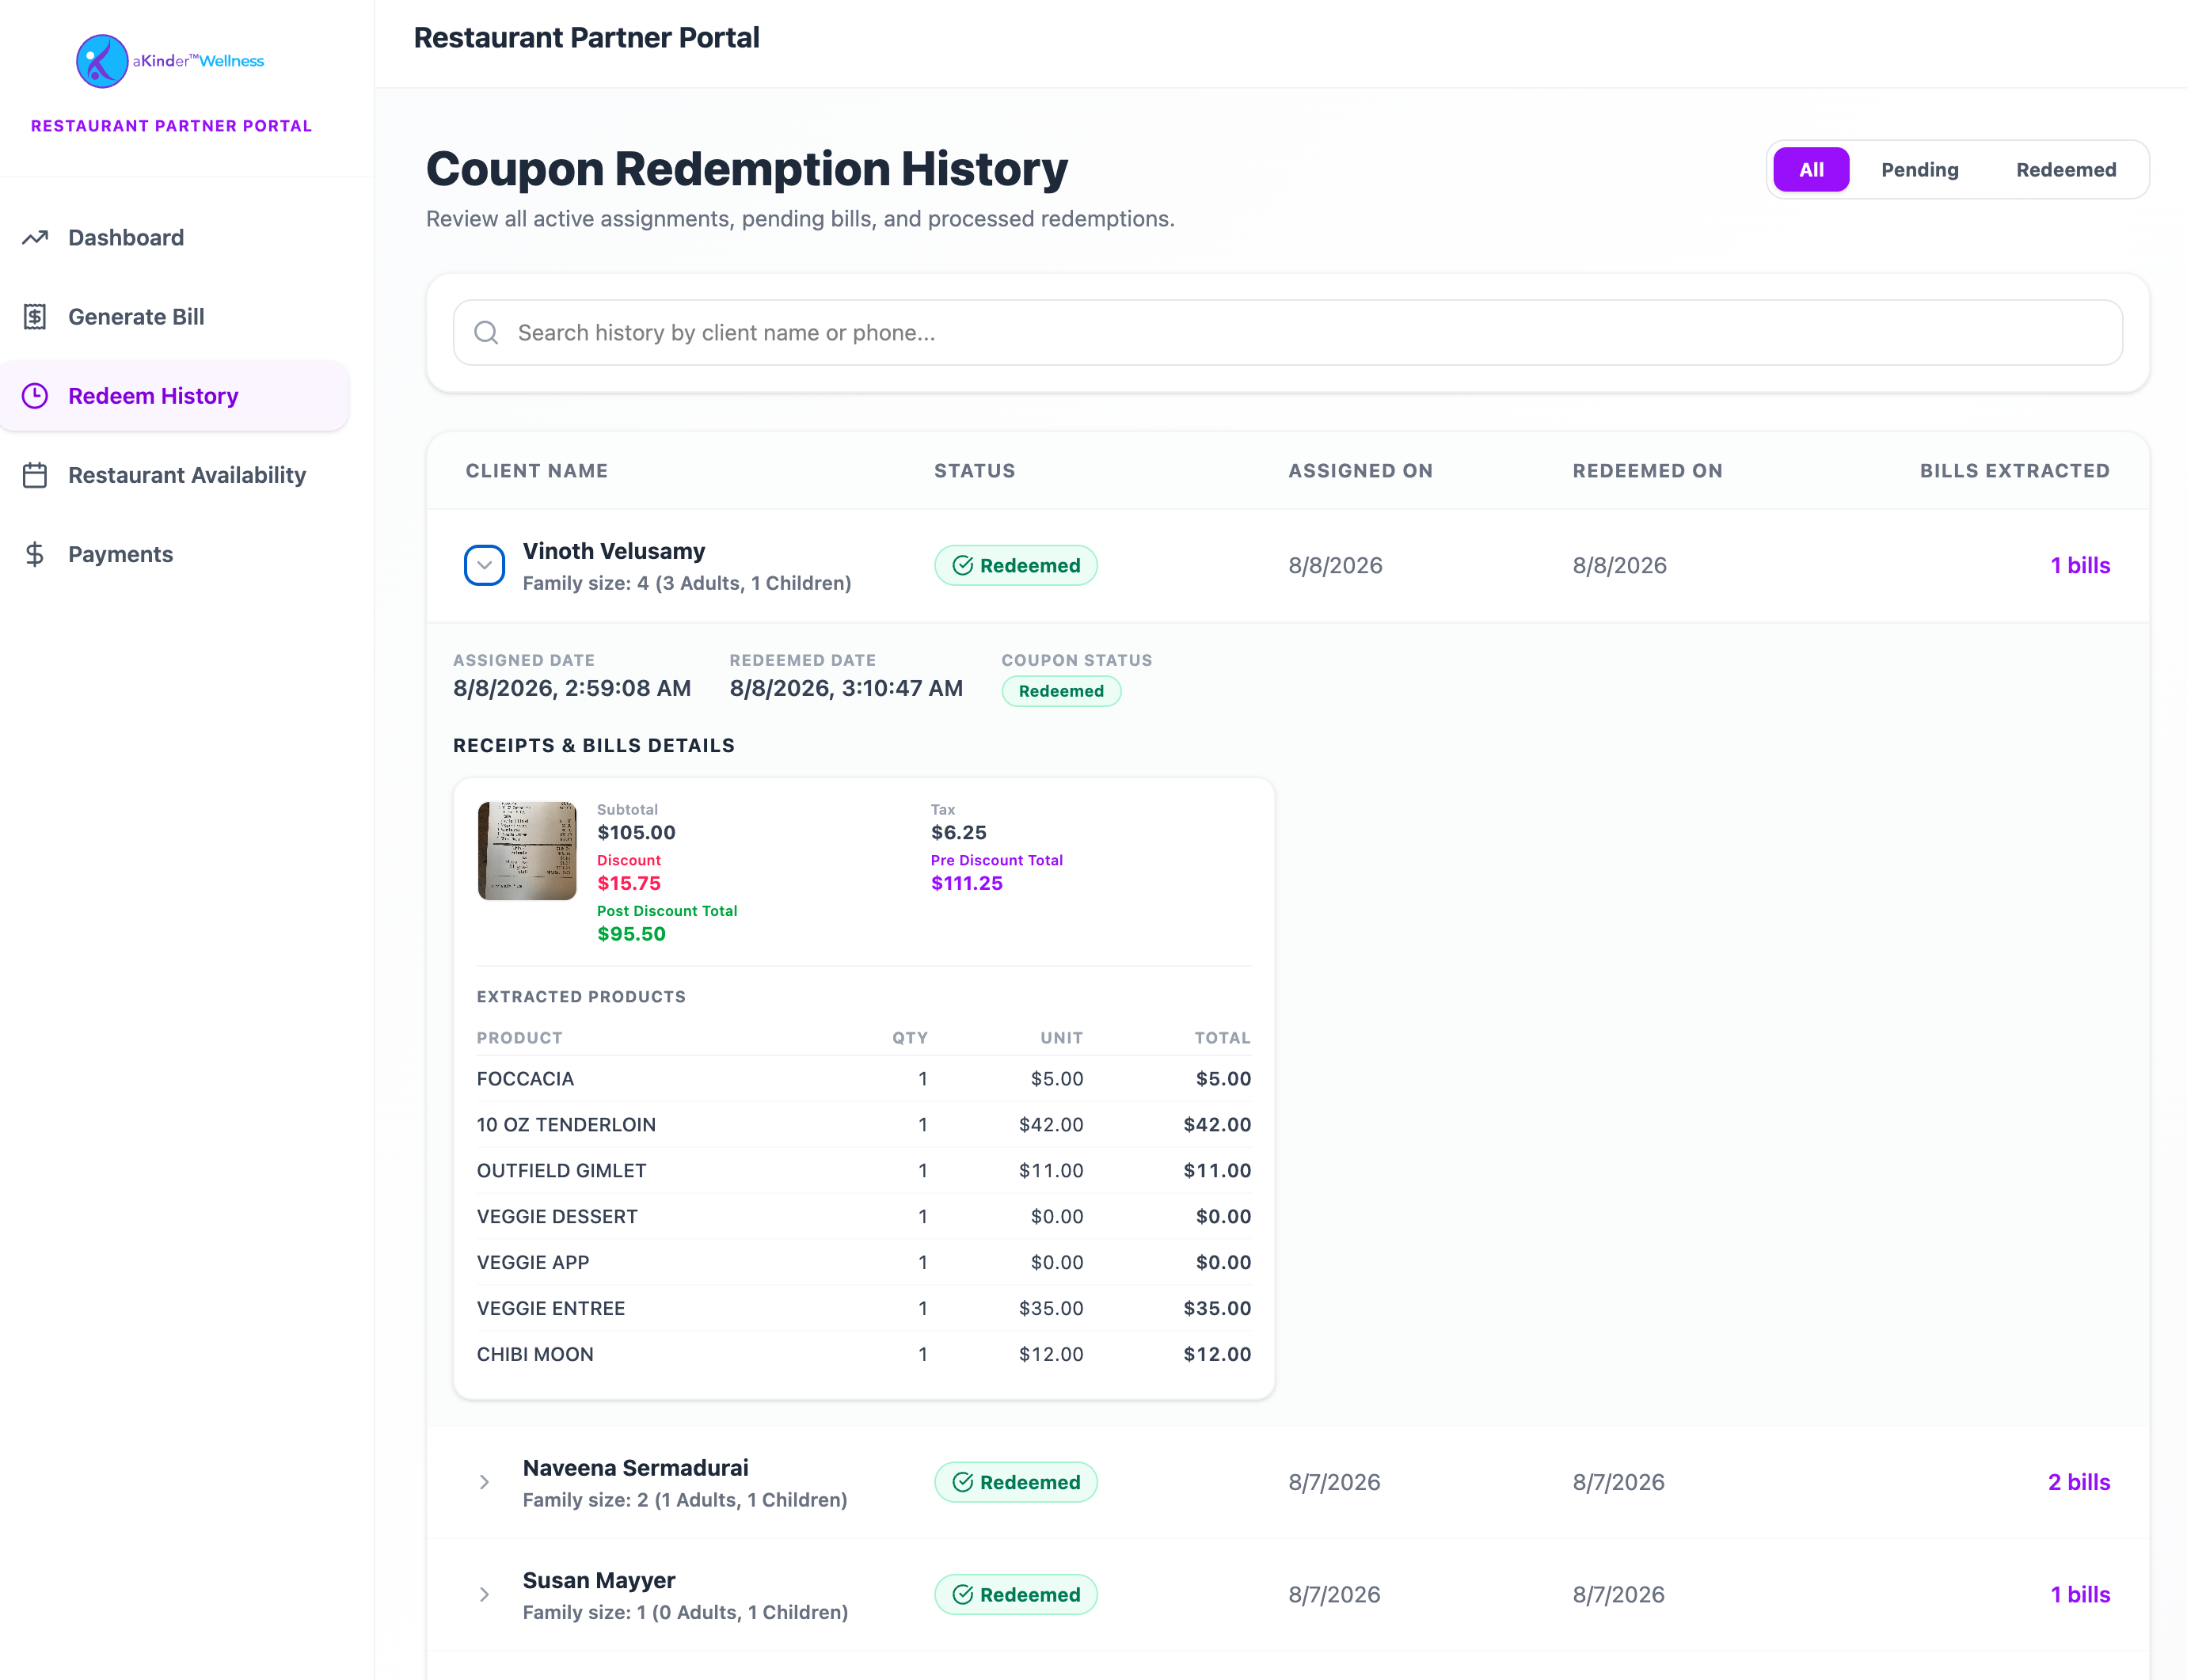Click the Redeemed status badge for Naveena Sermadurai

click(x=1016, y=1482)
